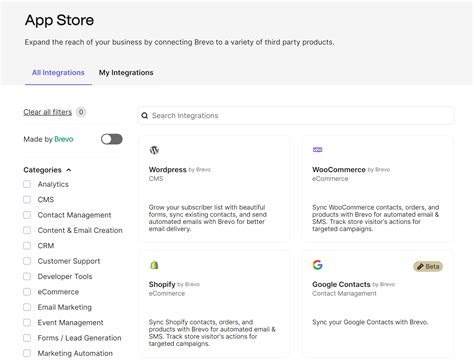Open the Shopify integration title
This screenshot has height=363, width=474.
162,284
